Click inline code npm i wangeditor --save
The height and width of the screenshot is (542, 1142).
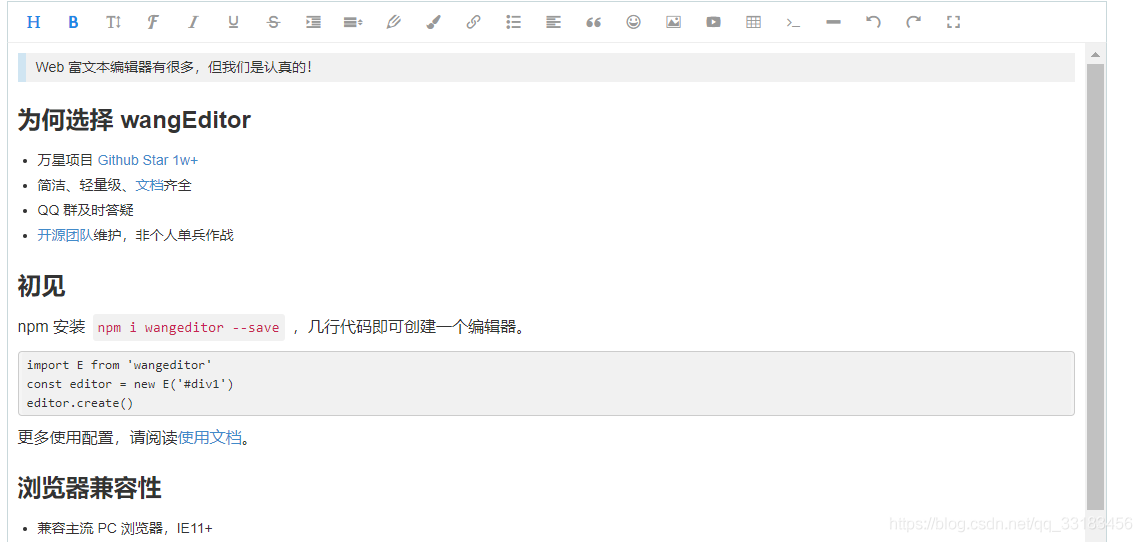pyautogui.click(x=189, y=328)
